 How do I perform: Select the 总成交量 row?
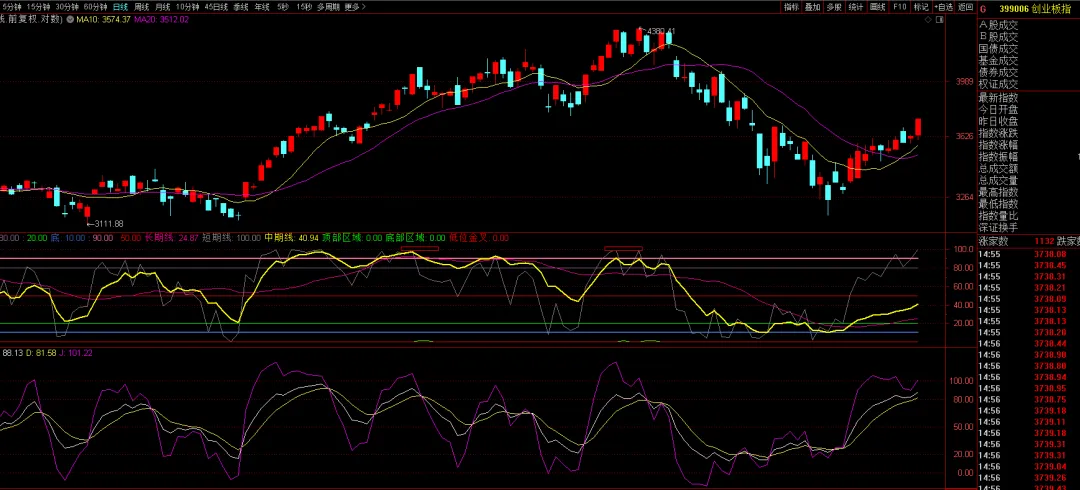click(998, 181)
